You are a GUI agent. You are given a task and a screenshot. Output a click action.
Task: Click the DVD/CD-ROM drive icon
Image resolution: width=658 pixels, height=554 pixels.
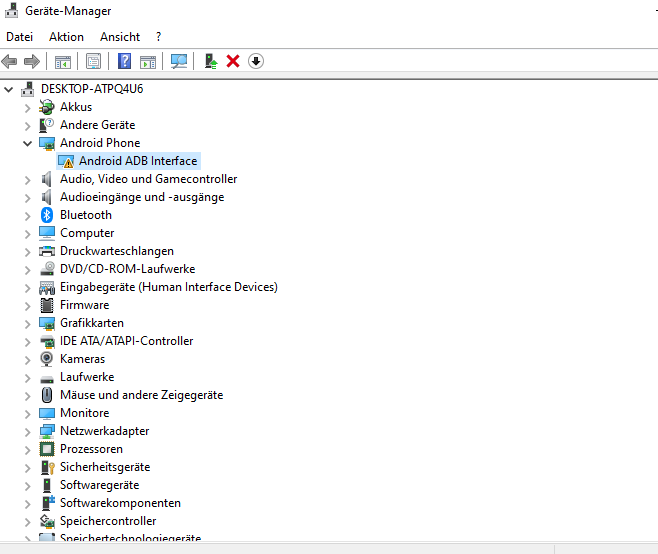tap(47, 269)
